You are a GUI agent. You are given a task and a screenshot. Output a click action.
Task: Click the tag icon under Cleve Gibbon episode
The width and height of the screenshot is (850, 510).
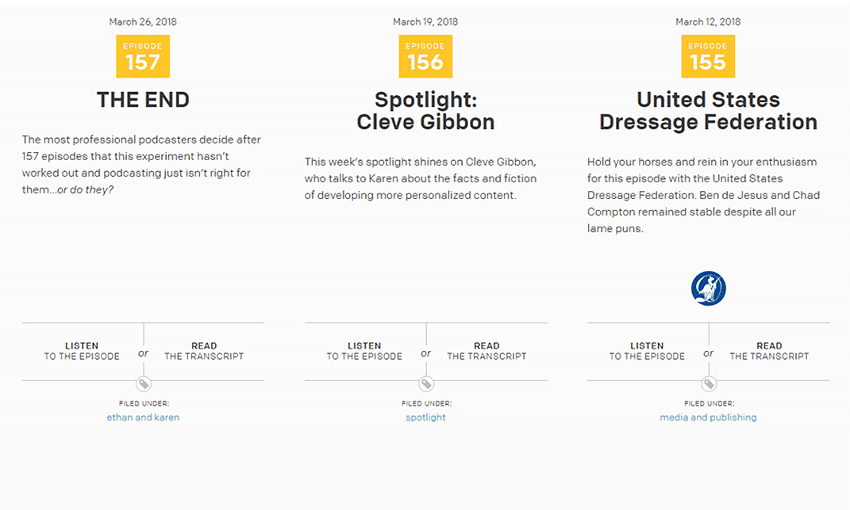click(x=426, y=384)
